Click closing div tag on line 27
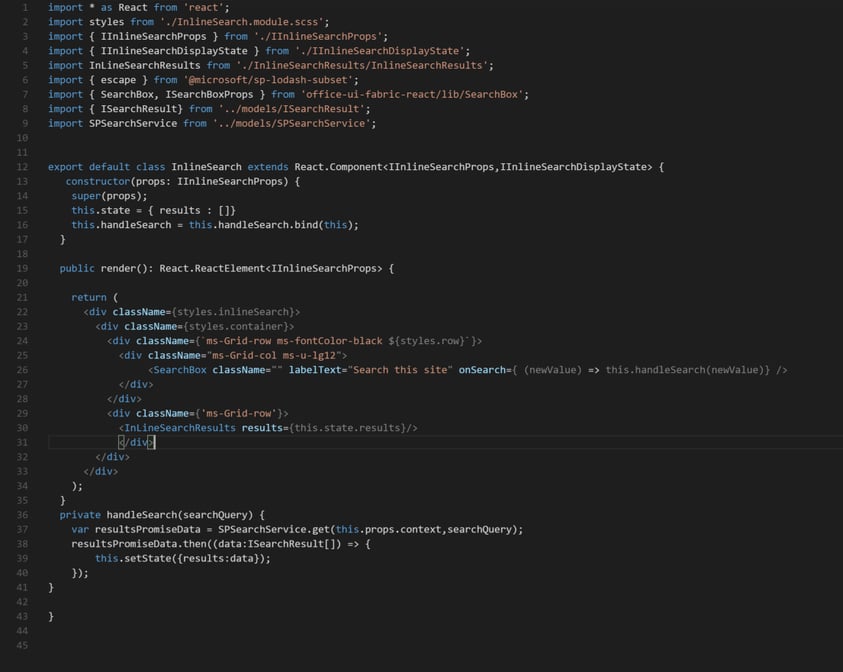 pos(136,384)
